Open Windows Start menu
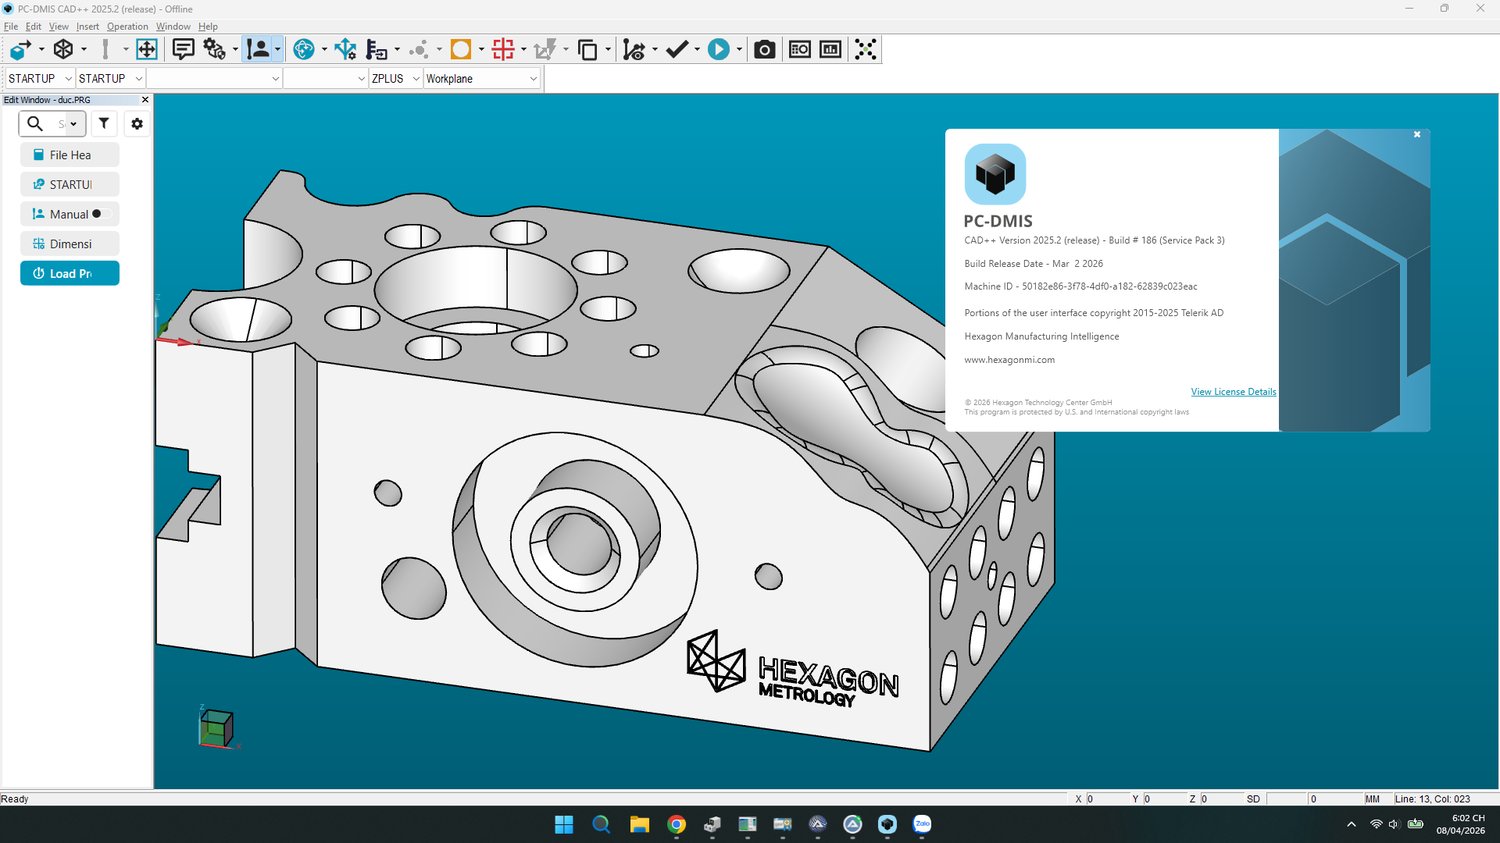The width and height of the screenshot is (1500, 843). coord(564,824)
